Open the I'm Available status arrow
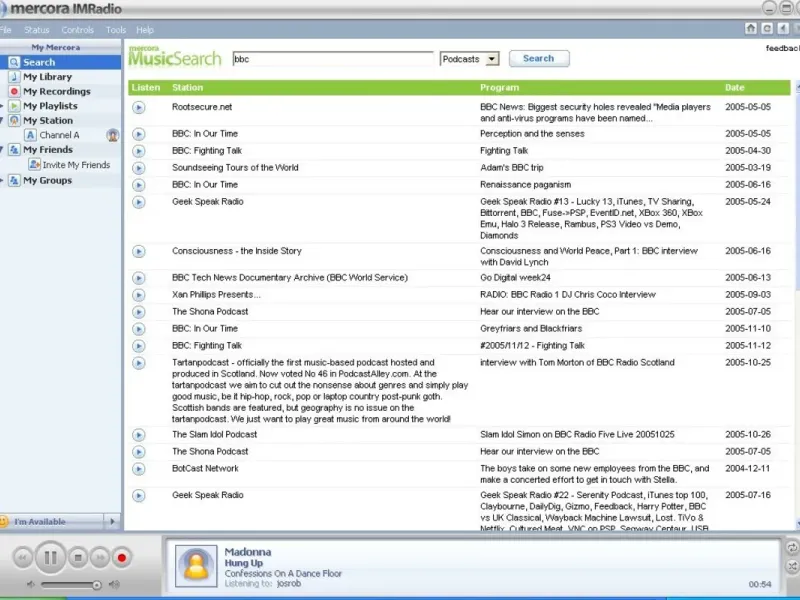 pyautogui.click(x=112, y=521)
